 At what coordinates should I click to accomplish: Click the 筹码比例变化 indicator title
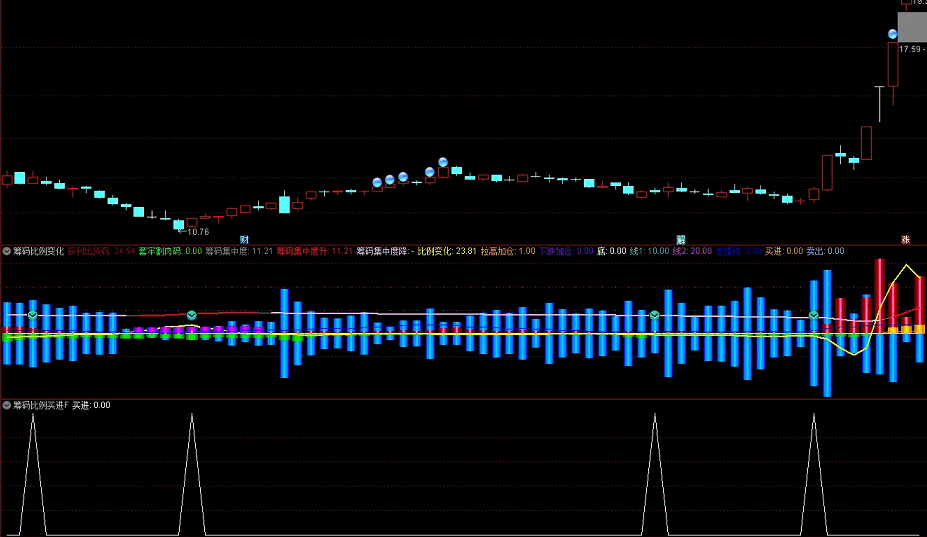(38, 251)
